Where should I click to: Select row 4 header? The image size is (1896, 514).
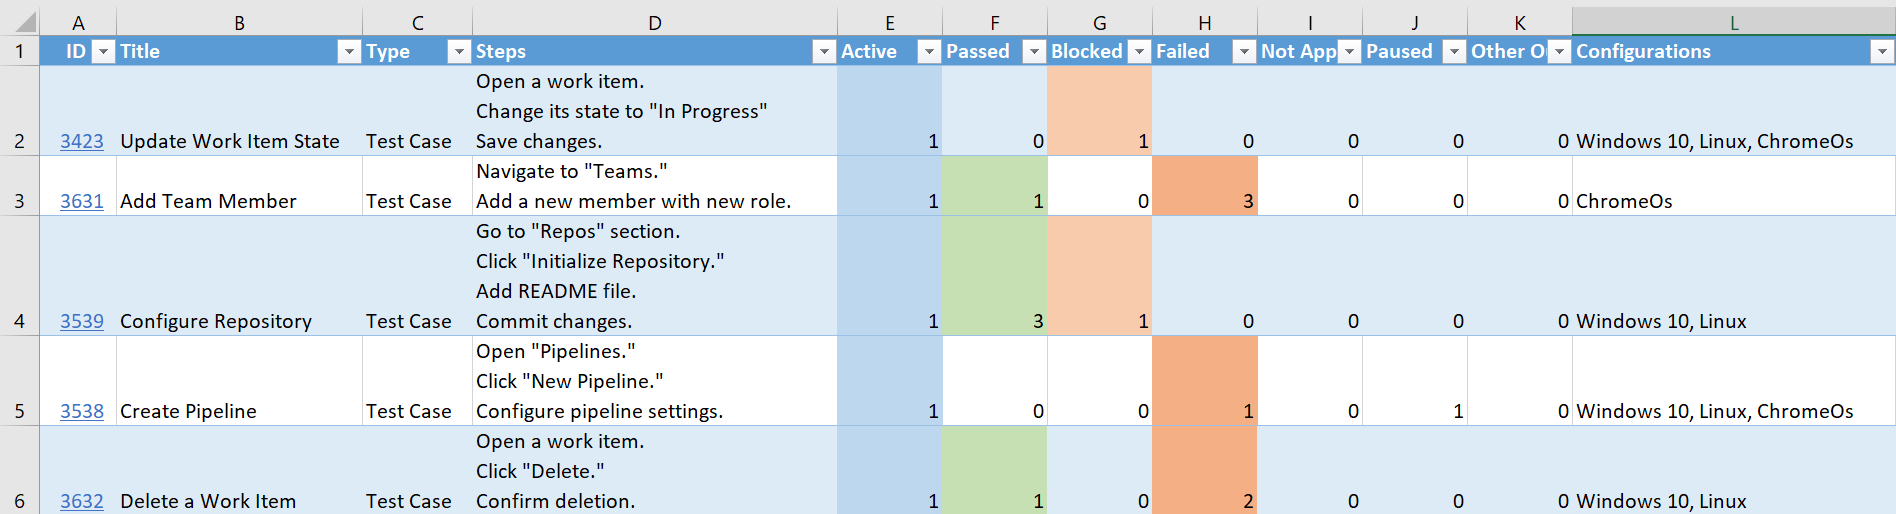[x=19, y=321]
